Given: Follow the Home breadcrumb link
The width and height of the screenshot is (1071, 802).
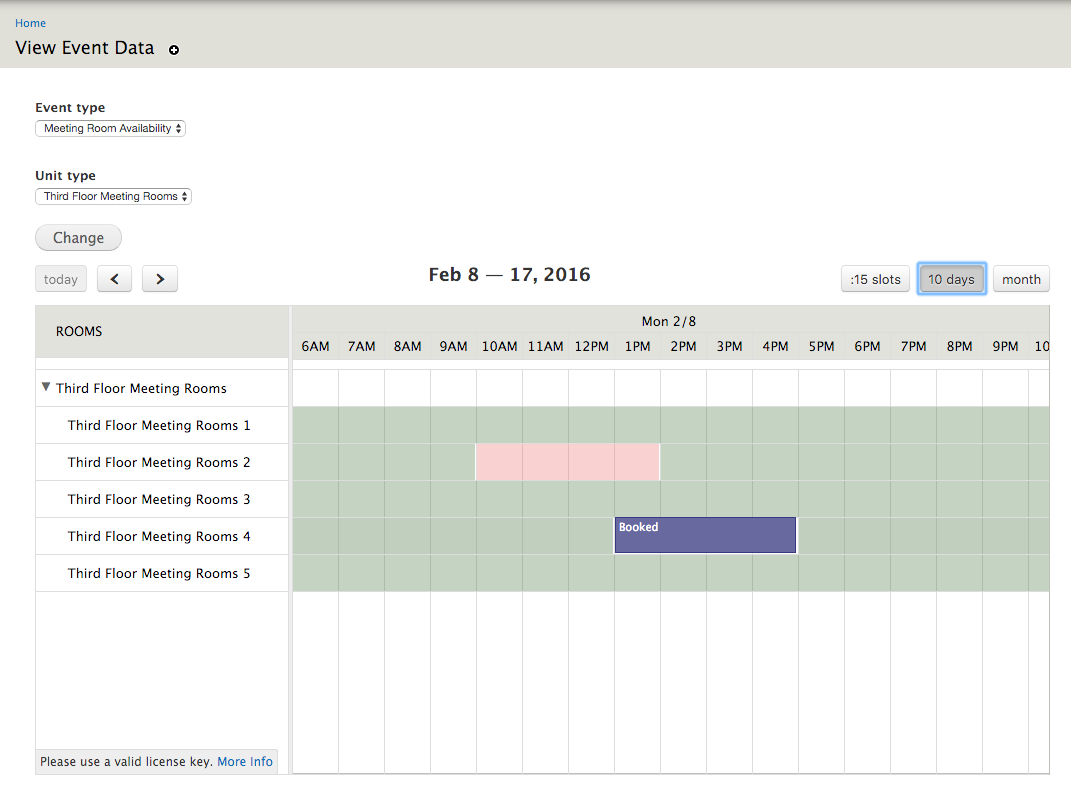Looking at the screenshot, I should tap(30, 23).
